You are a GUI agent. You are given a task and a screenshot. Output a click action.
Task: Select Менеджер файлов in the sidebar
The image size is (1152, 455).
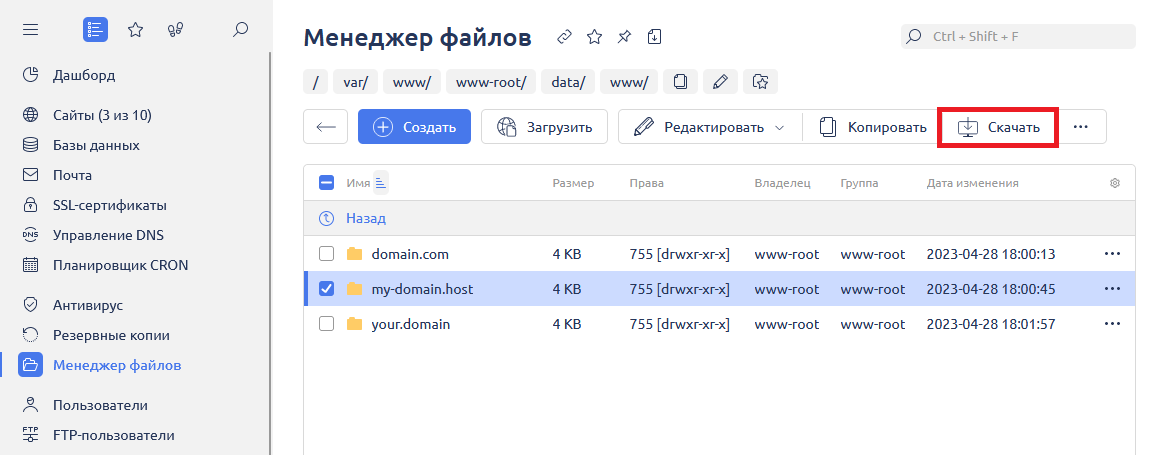[x=117, y=365]
